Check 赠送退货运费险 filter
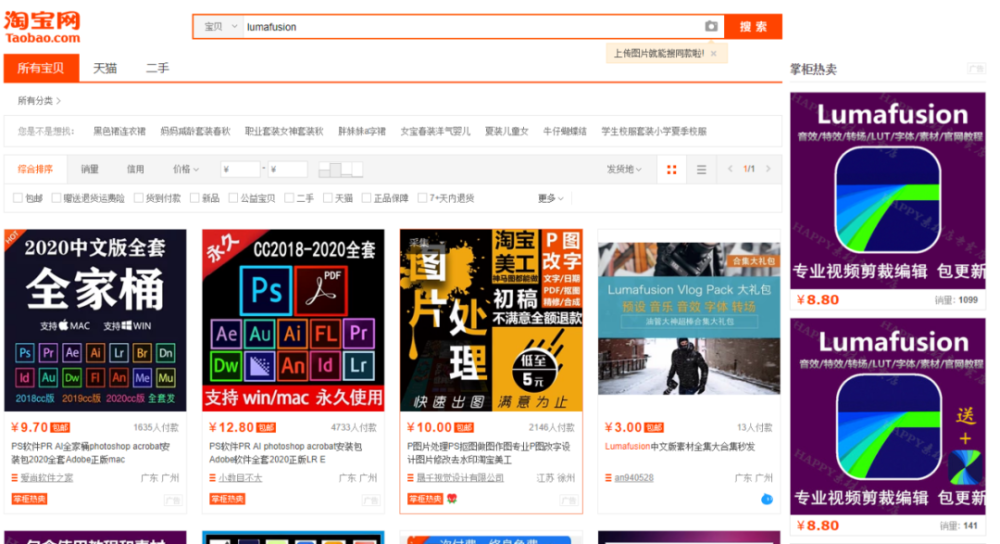This screenshot has height=544, width=1000. pos(56,198)
